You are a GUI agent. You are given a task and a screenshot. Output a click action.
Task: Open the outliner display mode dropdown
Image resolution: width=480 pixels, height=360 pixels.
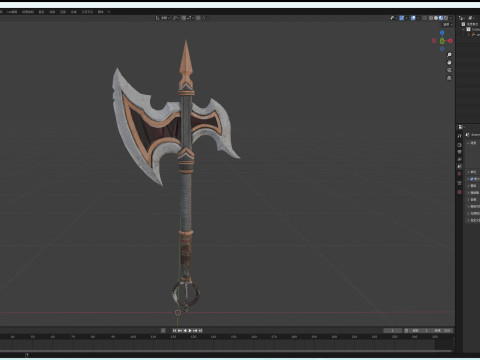461,18
